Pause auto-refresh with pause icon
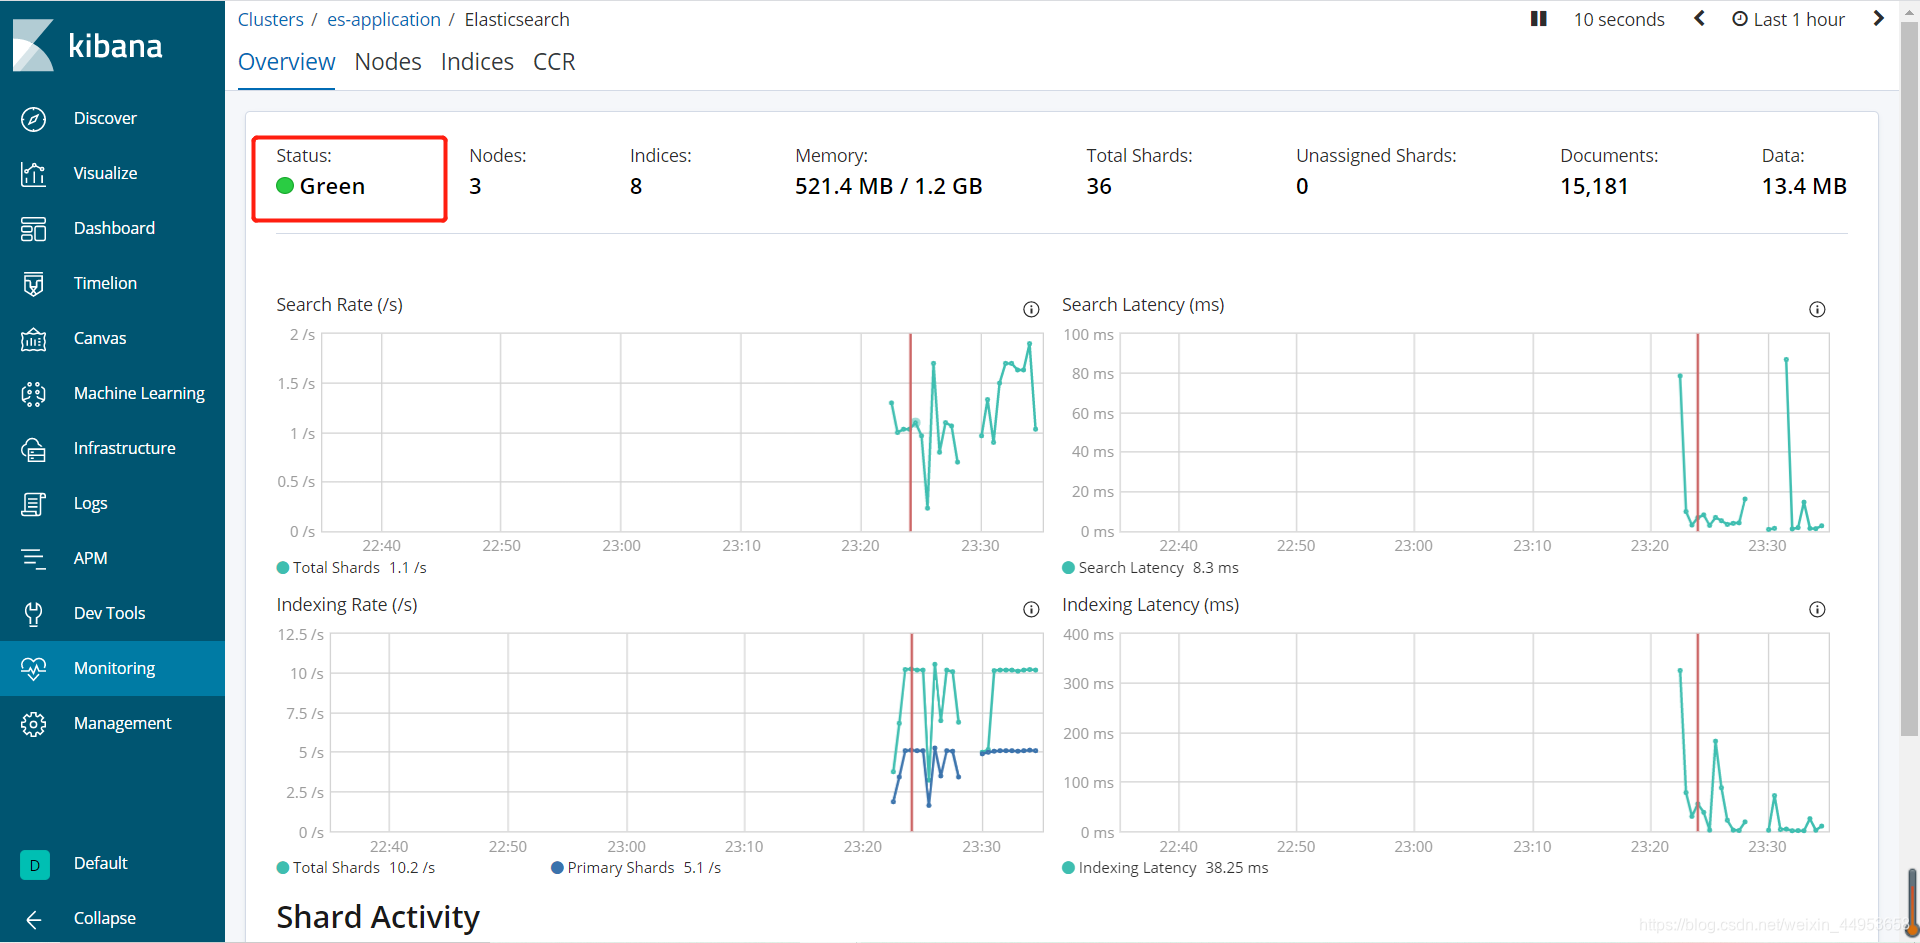The height and width of the screenshot is (943, 1920). (1539, 19)
